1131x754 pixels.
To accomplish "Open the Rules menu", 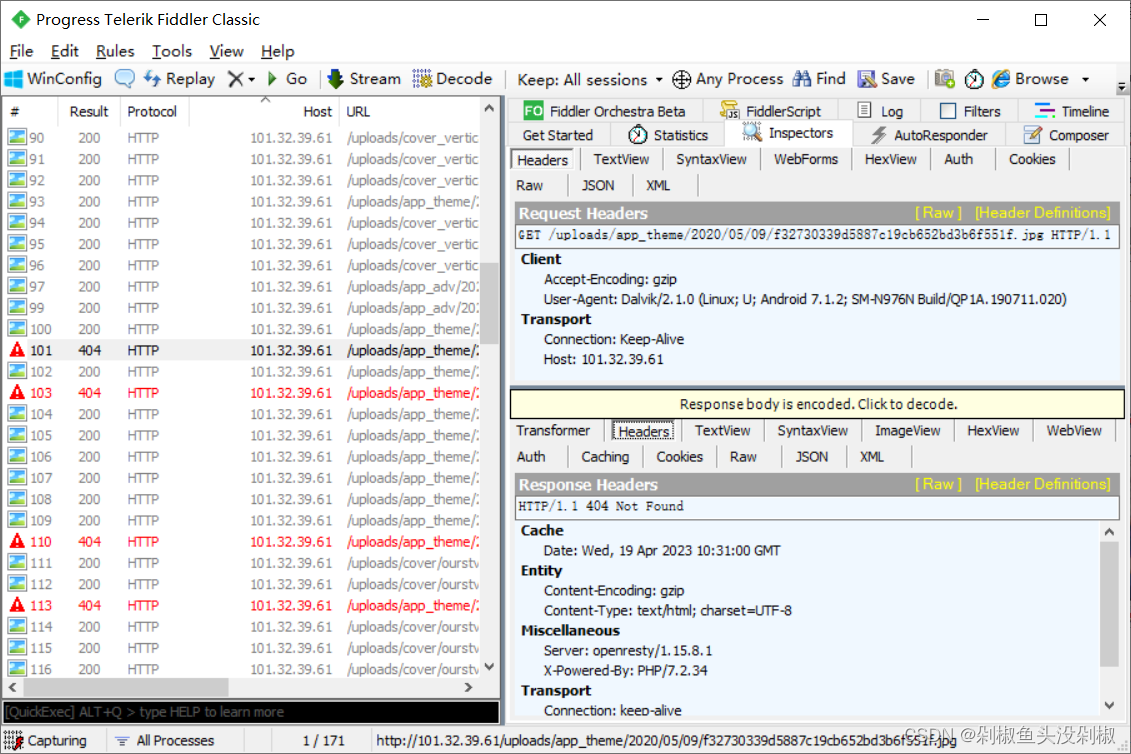I will coord(115,51).
